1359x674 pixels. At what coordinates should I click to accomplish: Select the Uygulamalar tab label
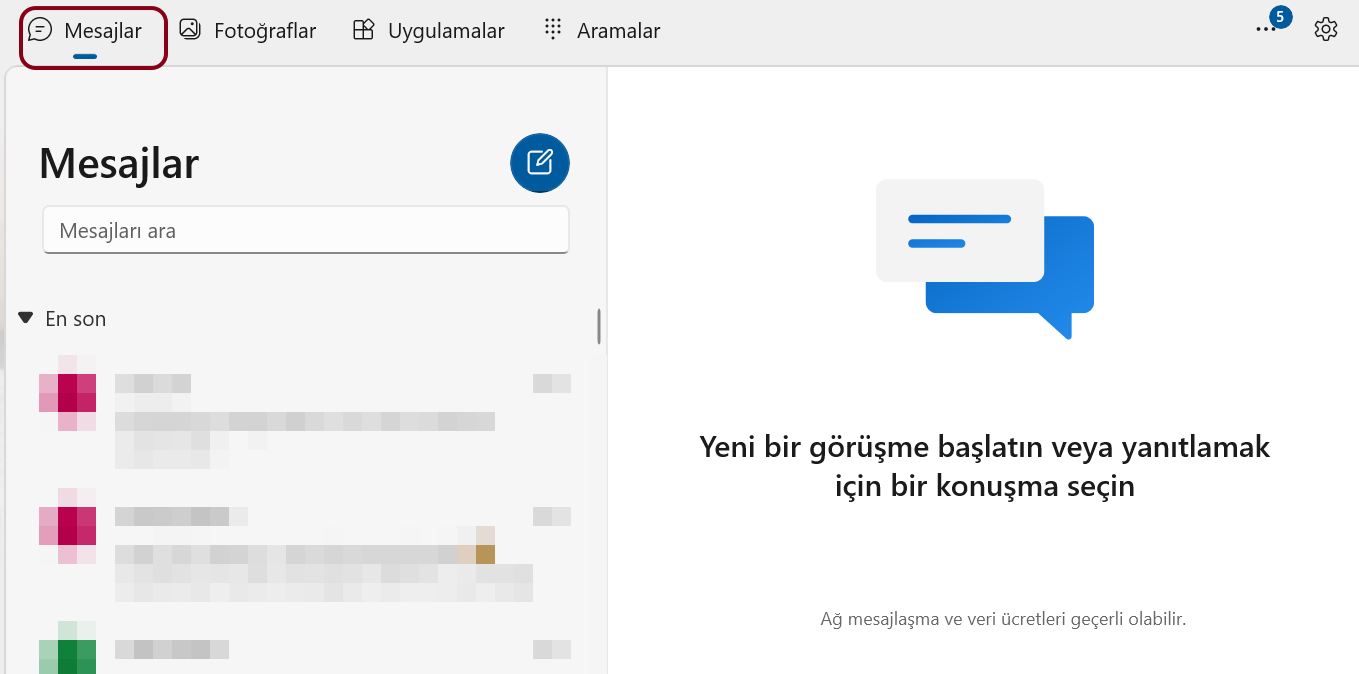point(446,31)
